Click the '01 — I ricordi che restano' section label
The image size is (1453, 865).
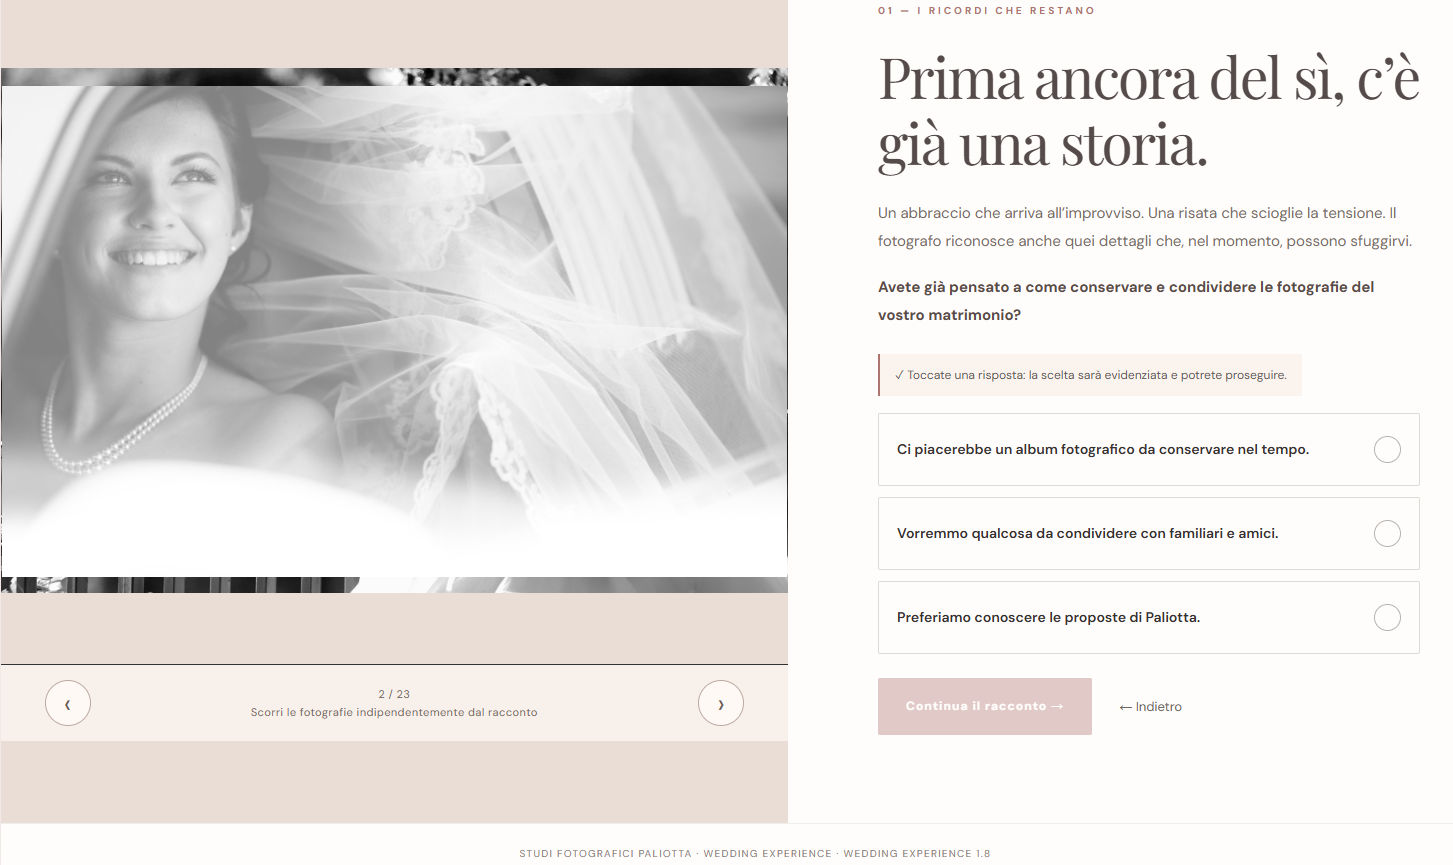(x=986, y=11)
